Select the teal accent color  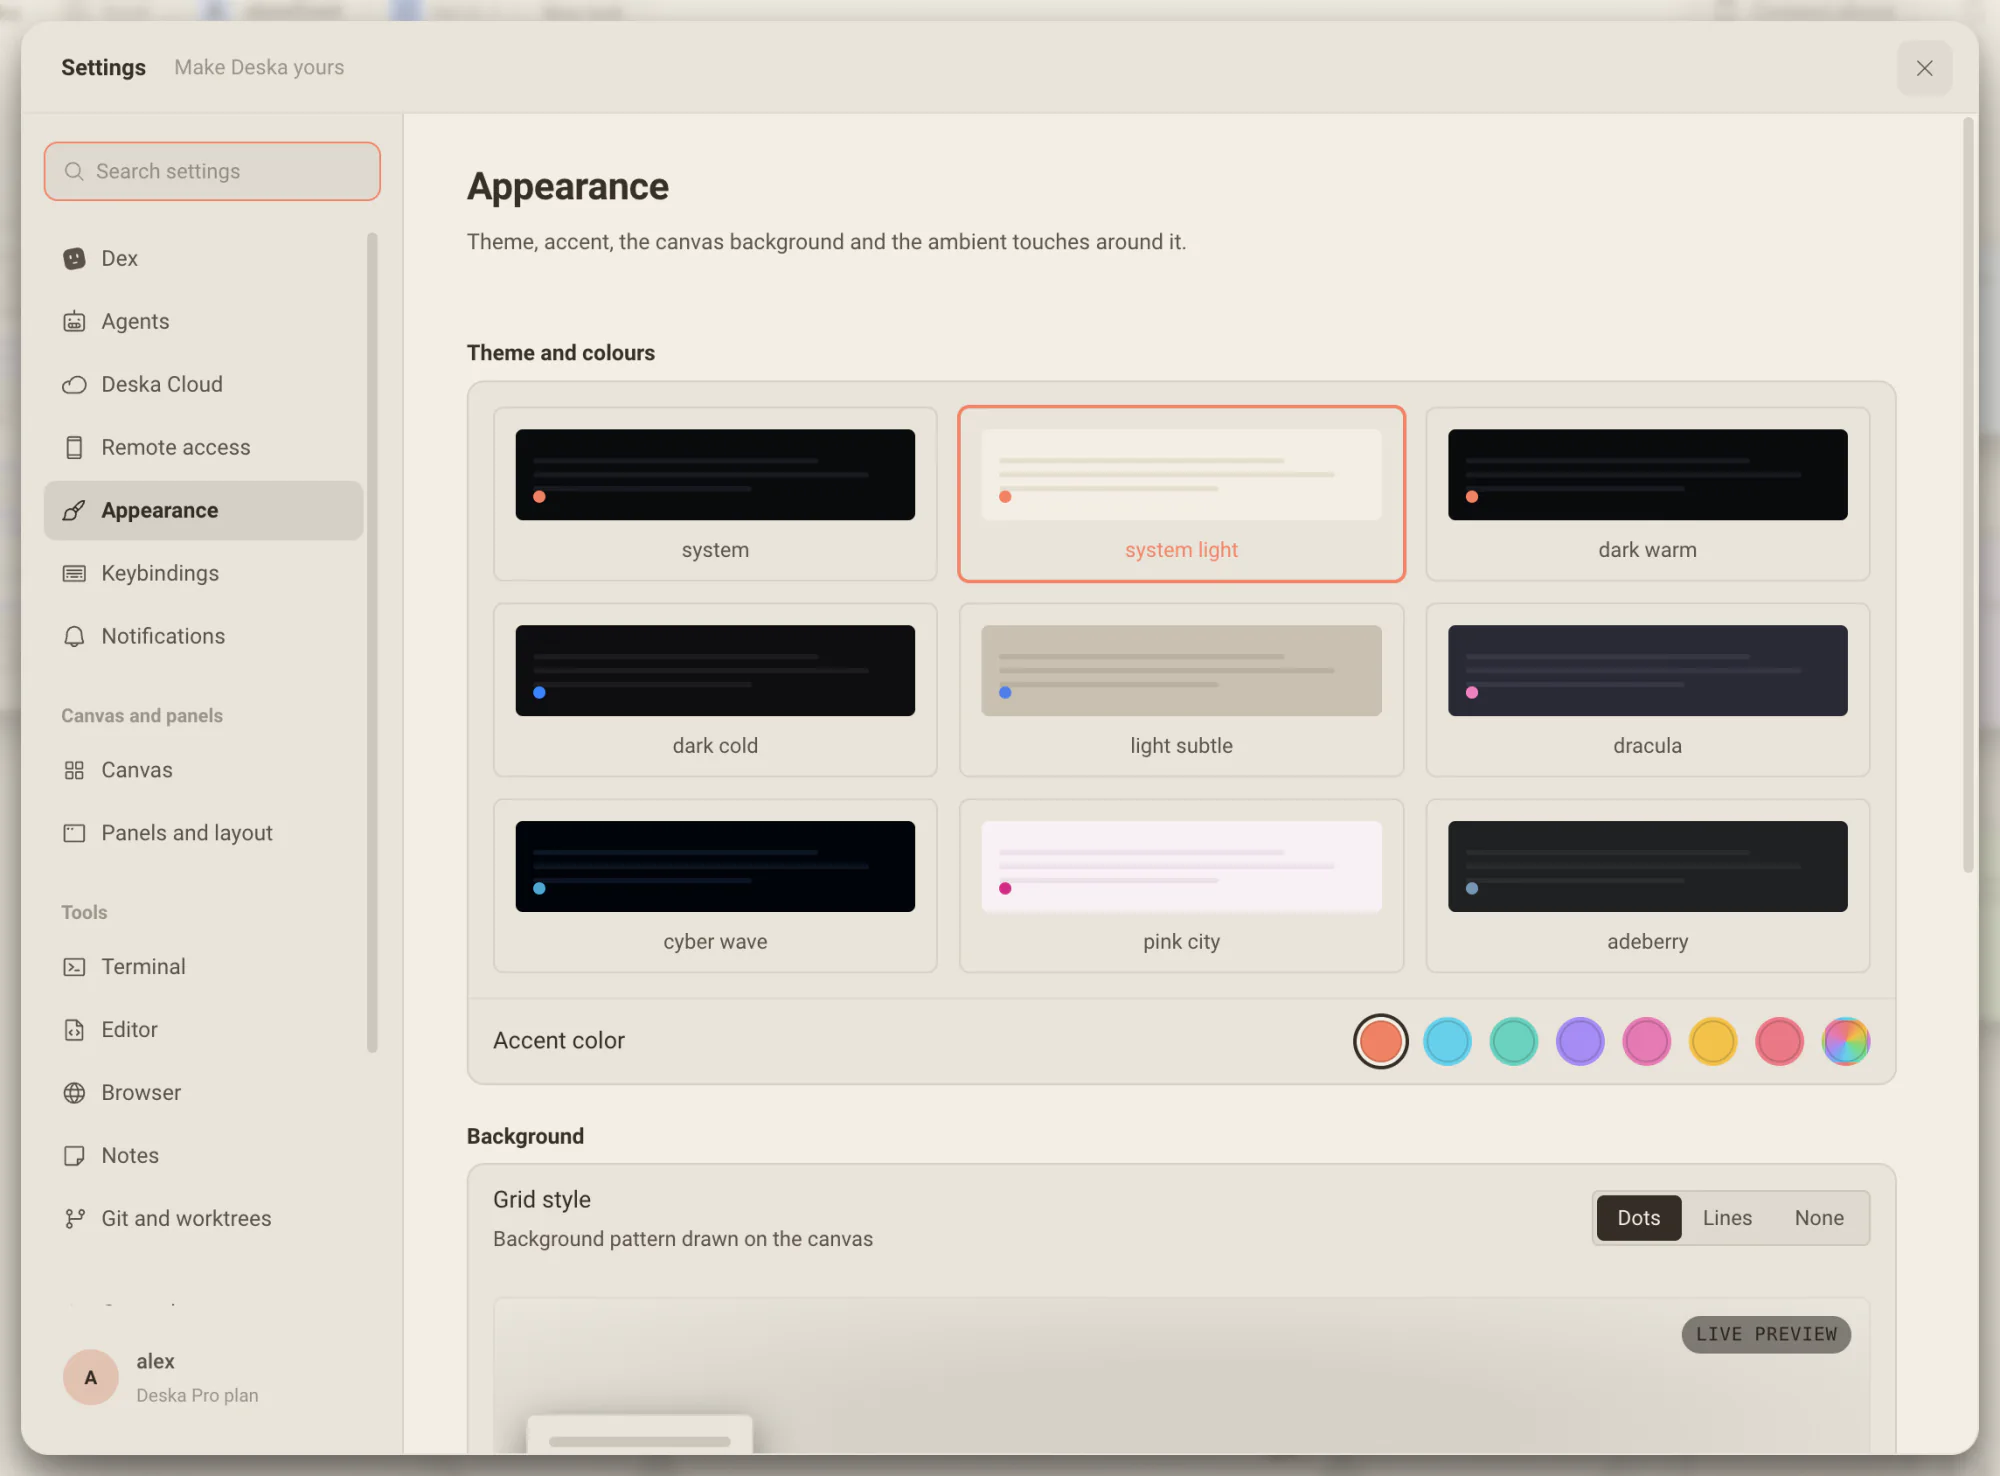tap(1513, 1042)
